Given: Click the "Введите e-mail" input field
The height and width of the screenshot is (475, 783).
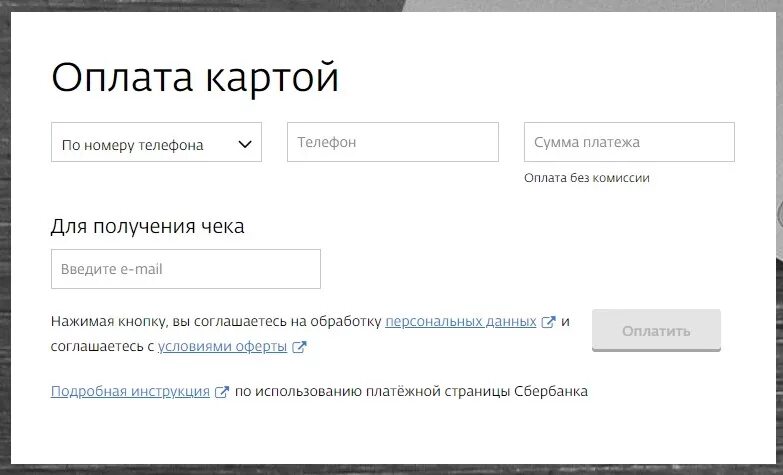Looking at the screenshot, I should coord(186,269).
